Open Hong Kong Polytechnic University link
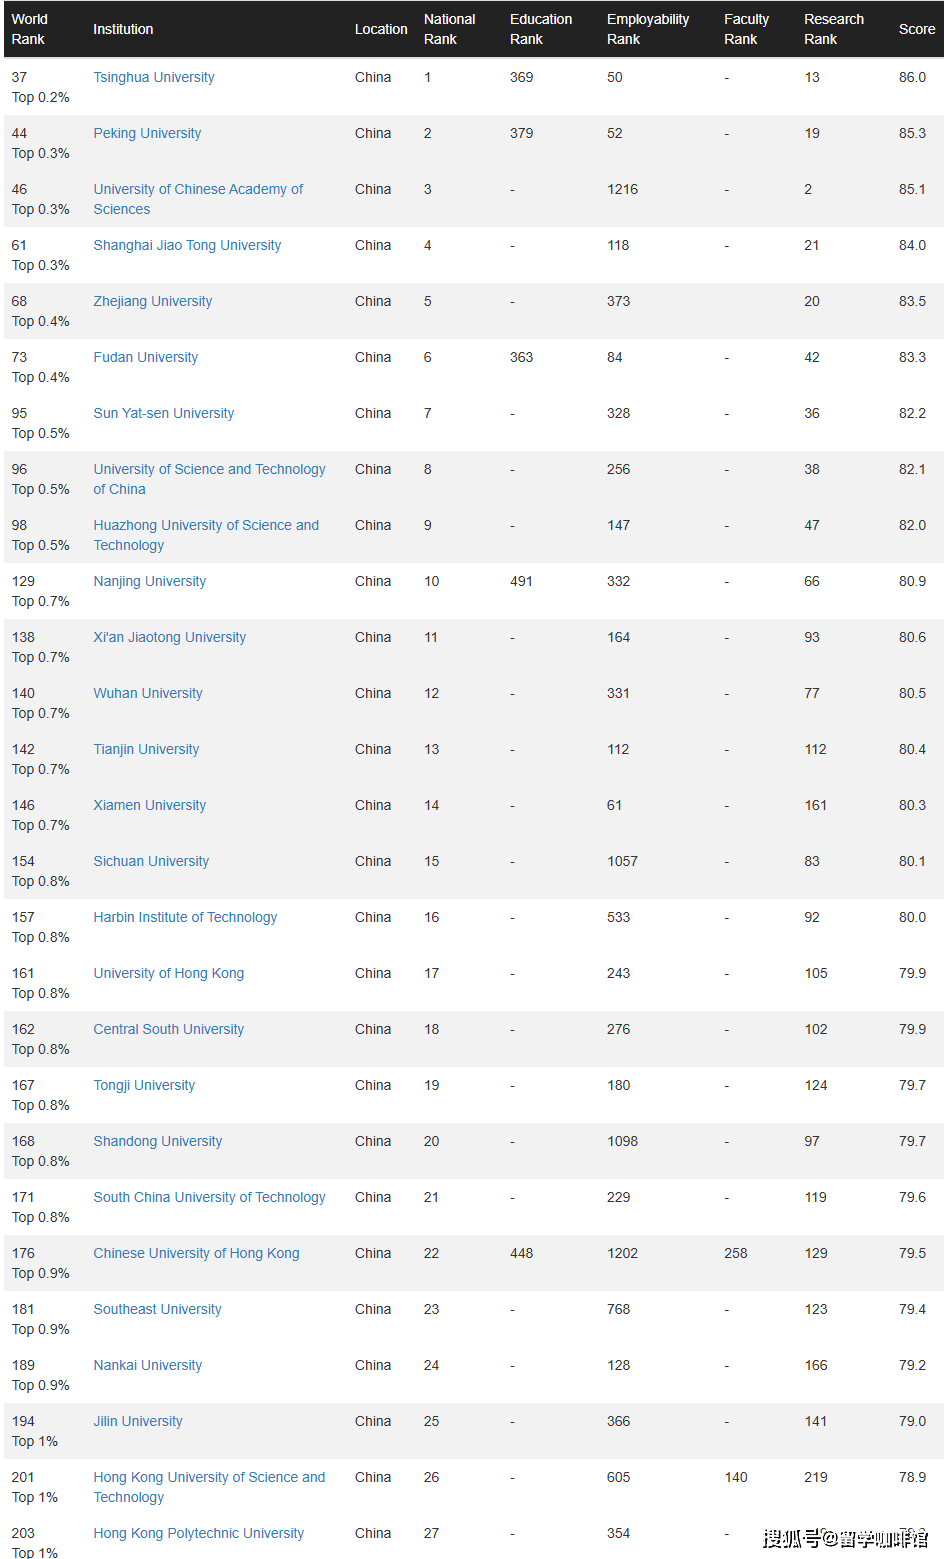The height and width of the screenshot is (1559, 949). tap(199, 1533)
